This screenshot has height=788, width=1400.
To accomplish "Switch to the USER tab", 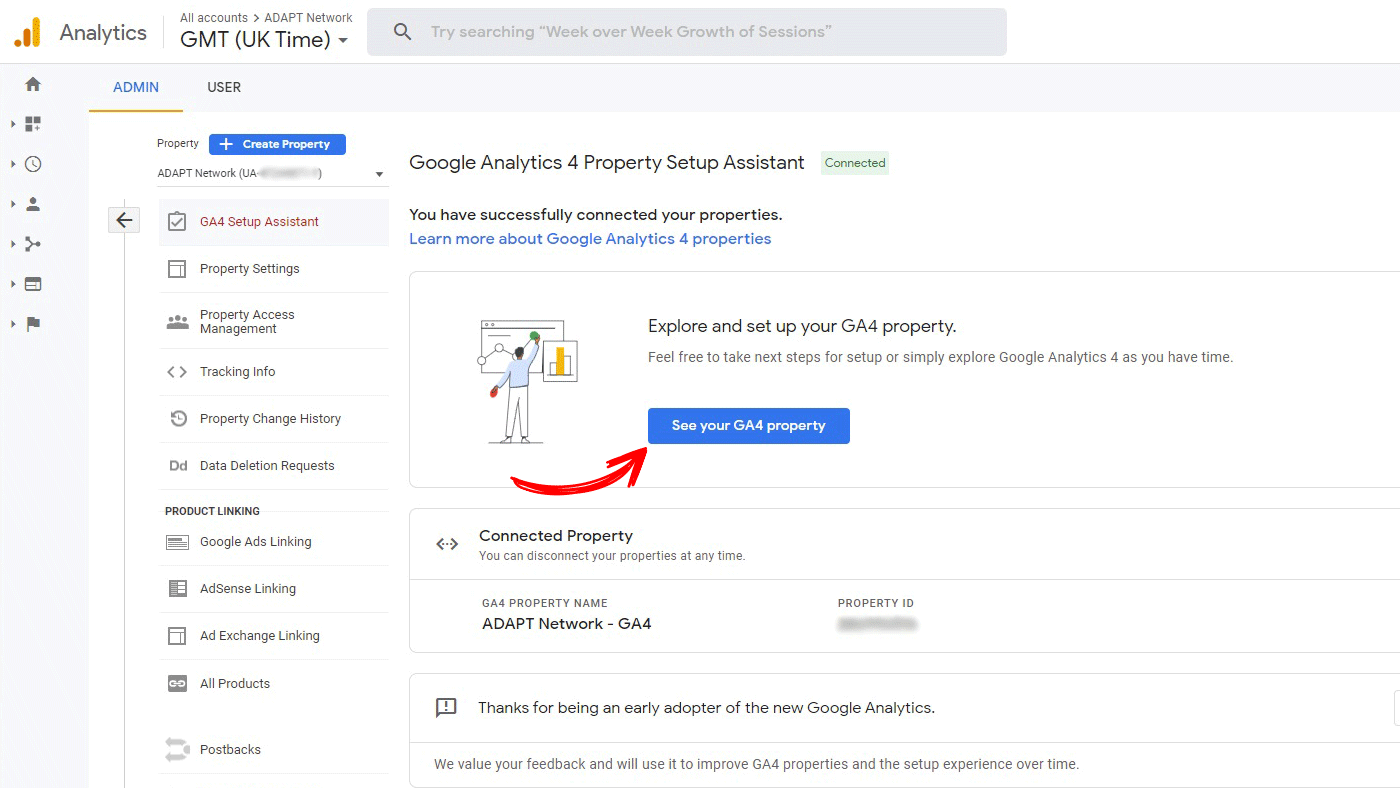I will pyautogui.click(x=224, y=87).
